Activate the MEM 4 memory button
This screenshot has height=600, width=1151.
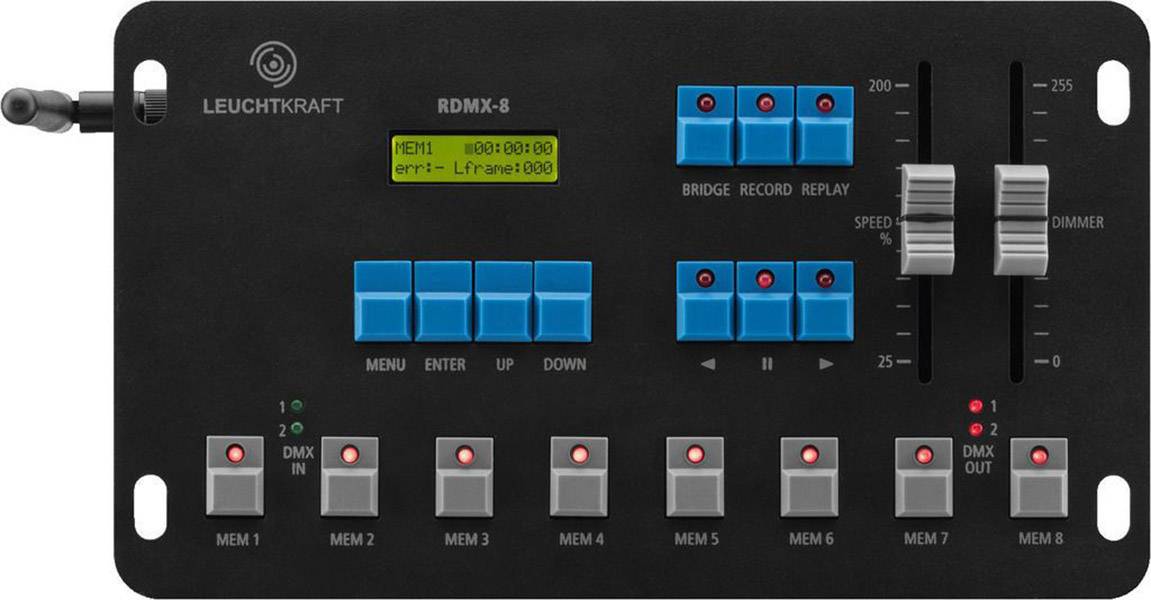click(579, 477)
